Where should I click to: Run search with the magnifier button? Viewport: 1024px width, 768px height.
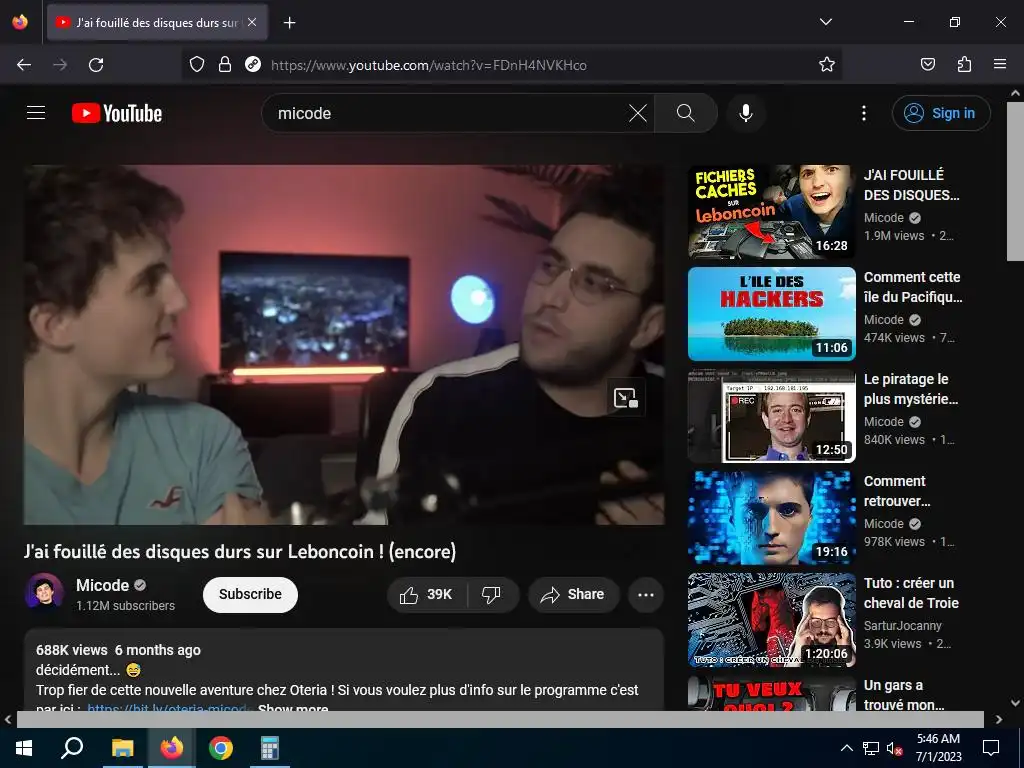[x=686, y=113]
